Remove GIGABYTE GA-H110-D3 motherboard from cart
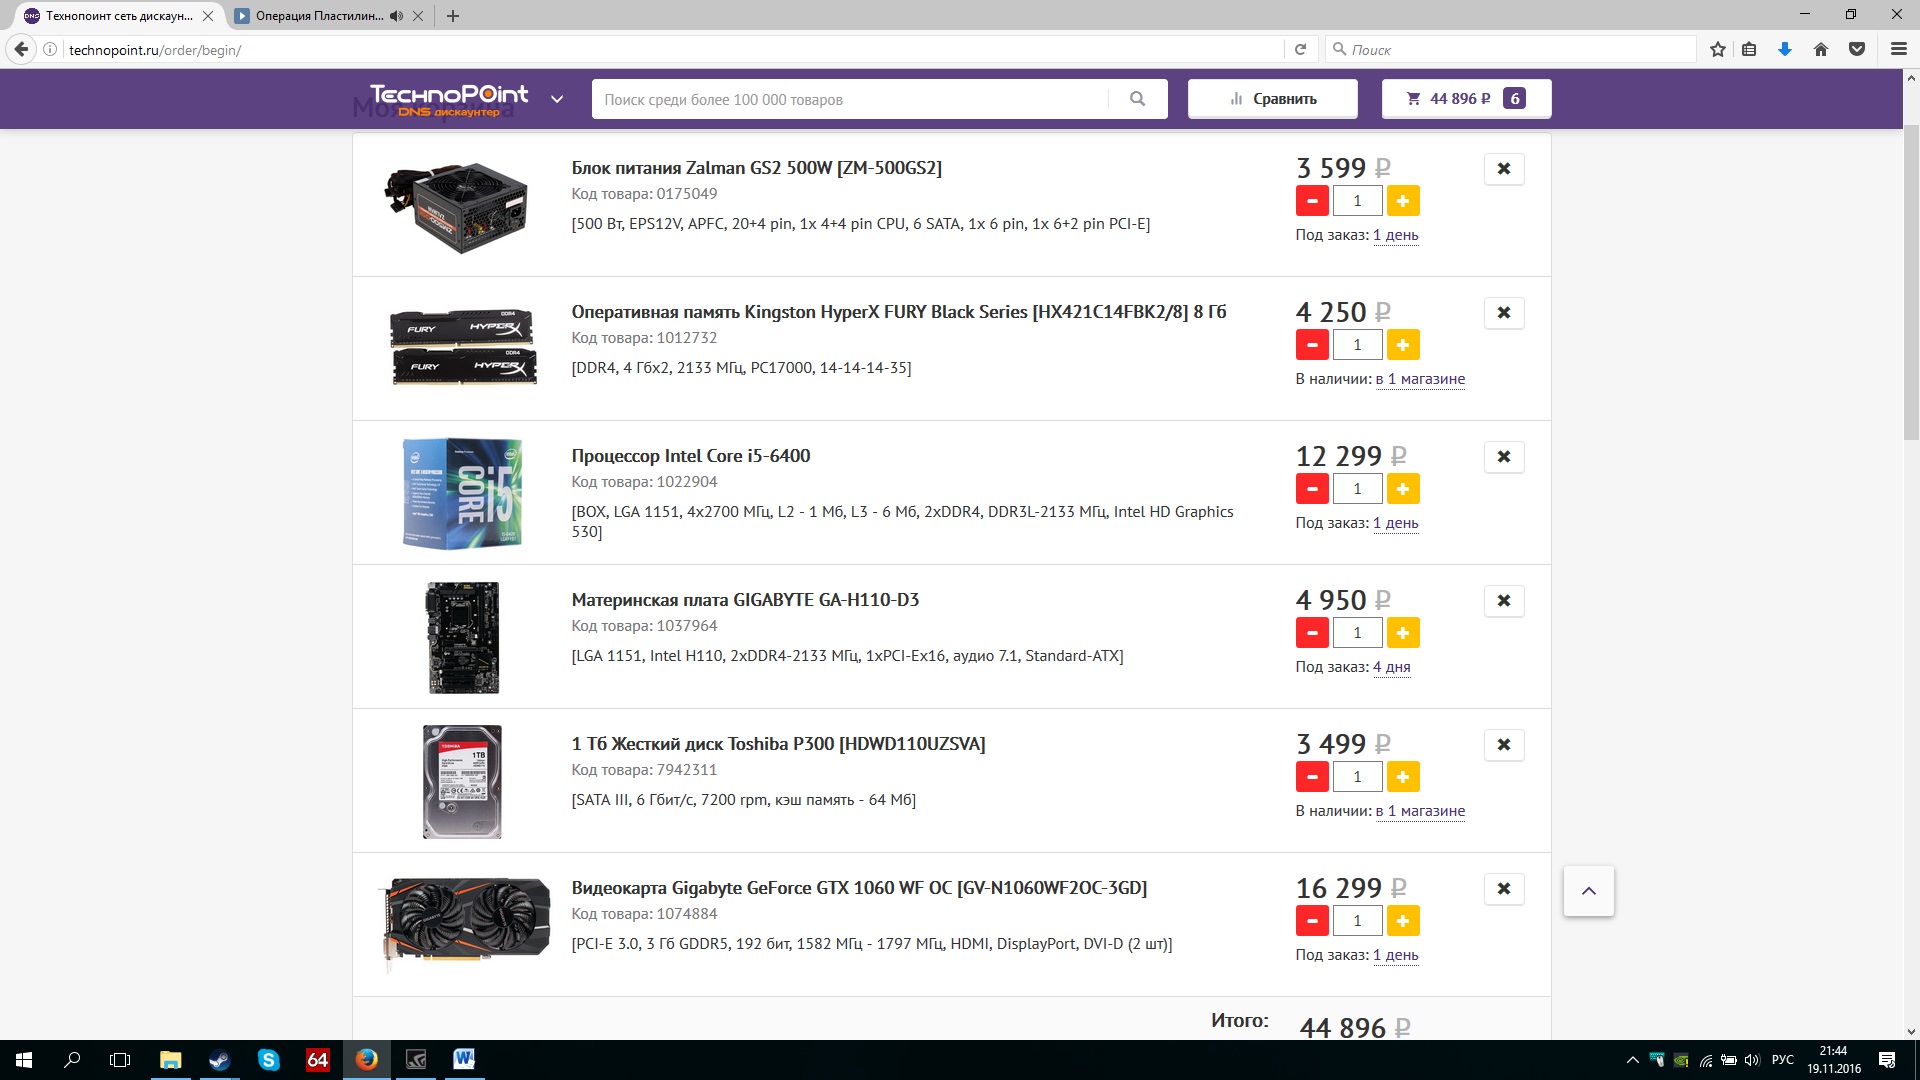1920x1080 pixels. pos(1504,601)
